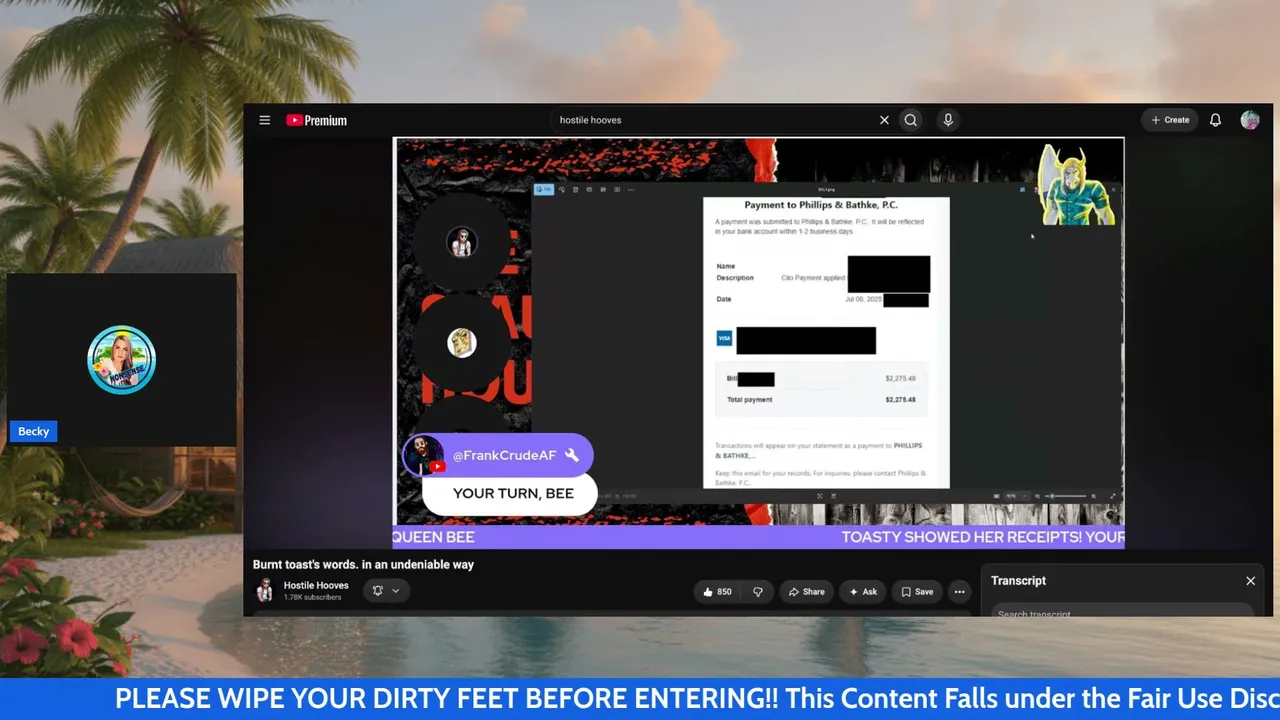This screenshot has width=1280, height=720.
Task: Click the '1.78K subscribers' count
Action: [312, 597]
